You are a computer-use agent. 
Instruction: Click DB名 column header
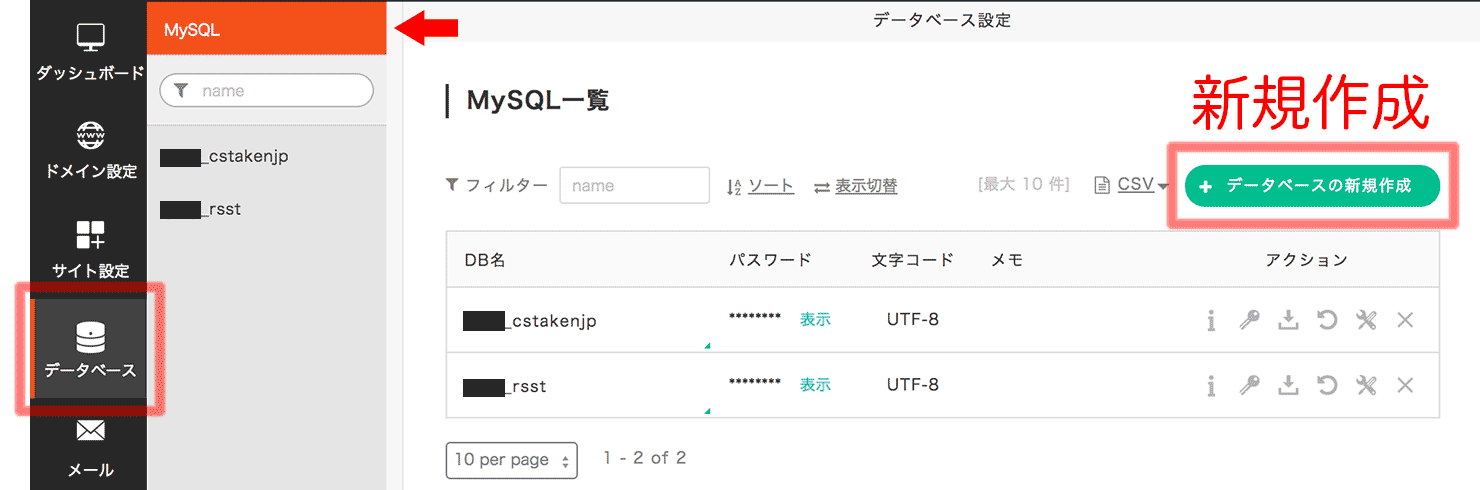(x=485, y=260)
